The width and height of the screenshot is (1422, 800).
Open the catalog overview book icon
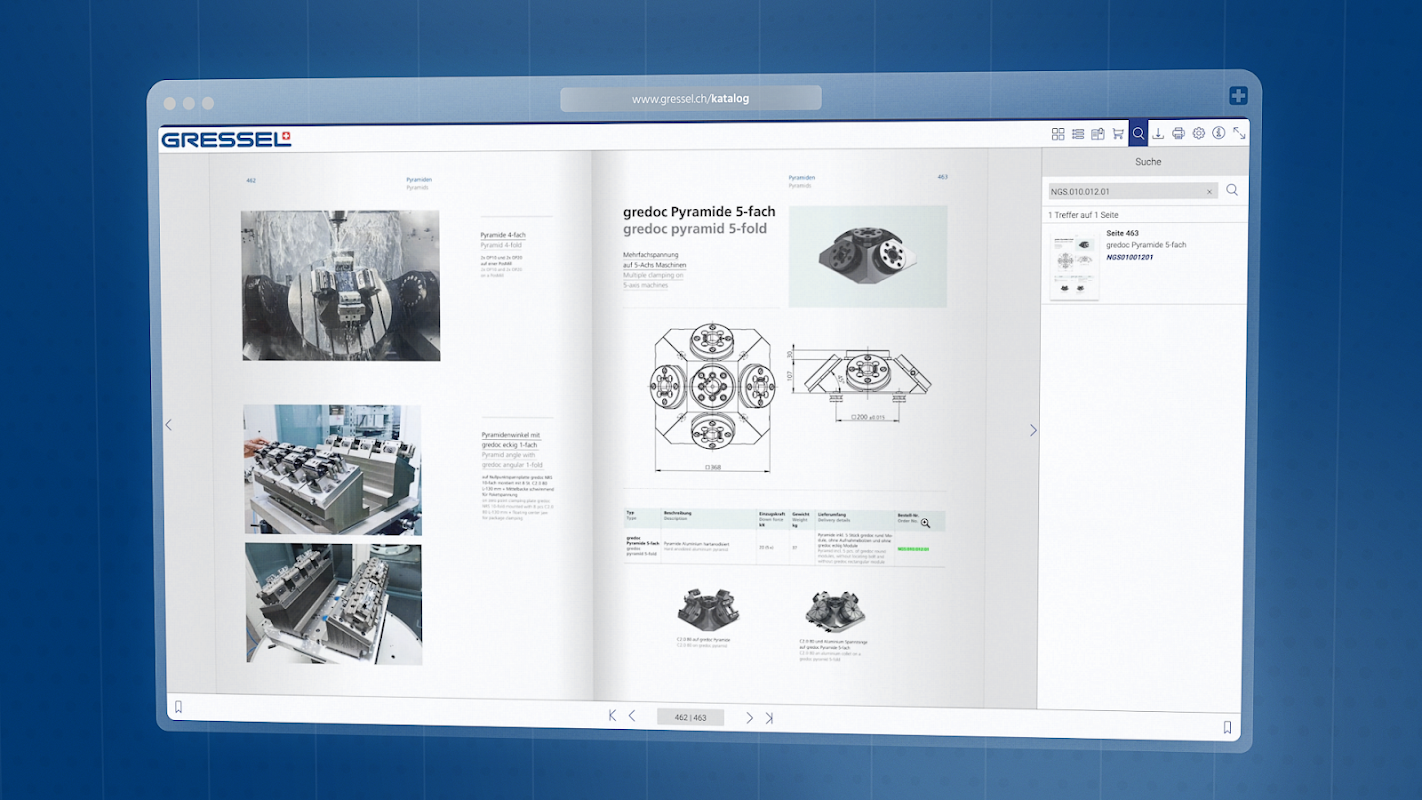pos(1098,134)
